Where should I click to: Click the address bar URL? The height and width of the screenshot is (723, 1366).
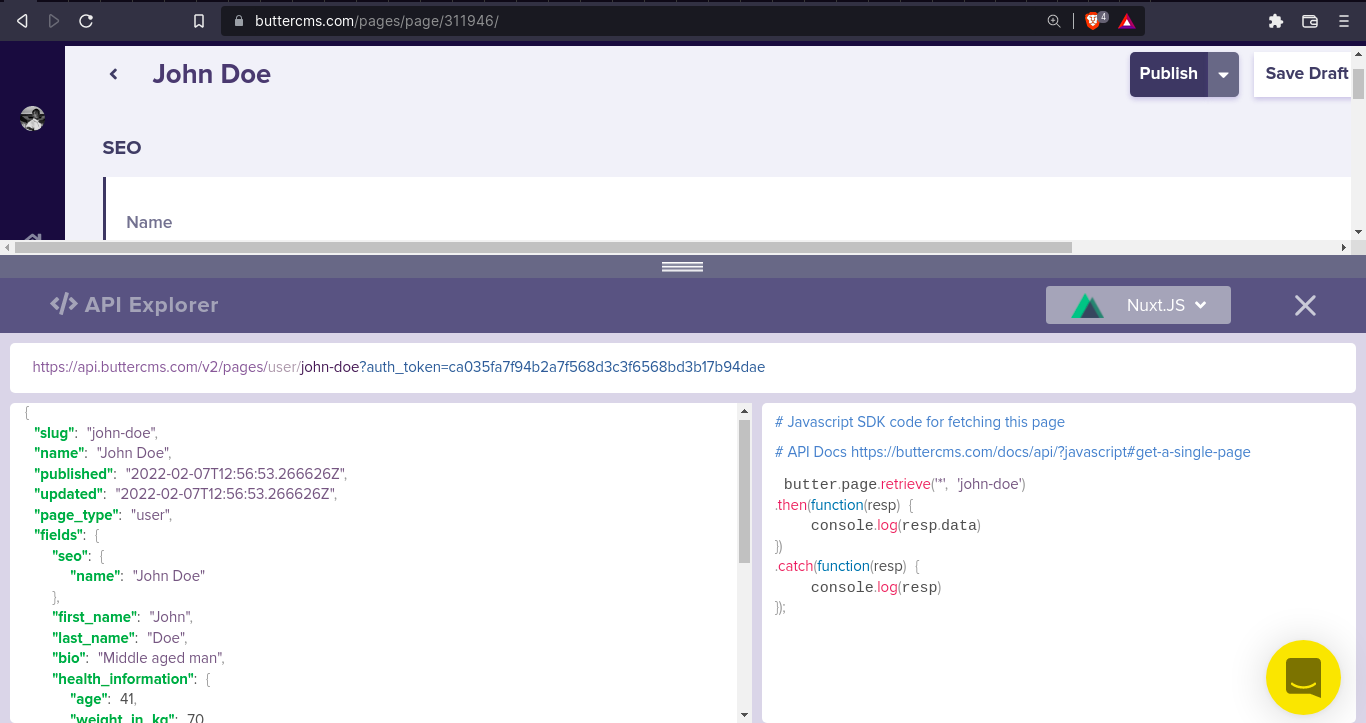376,21
